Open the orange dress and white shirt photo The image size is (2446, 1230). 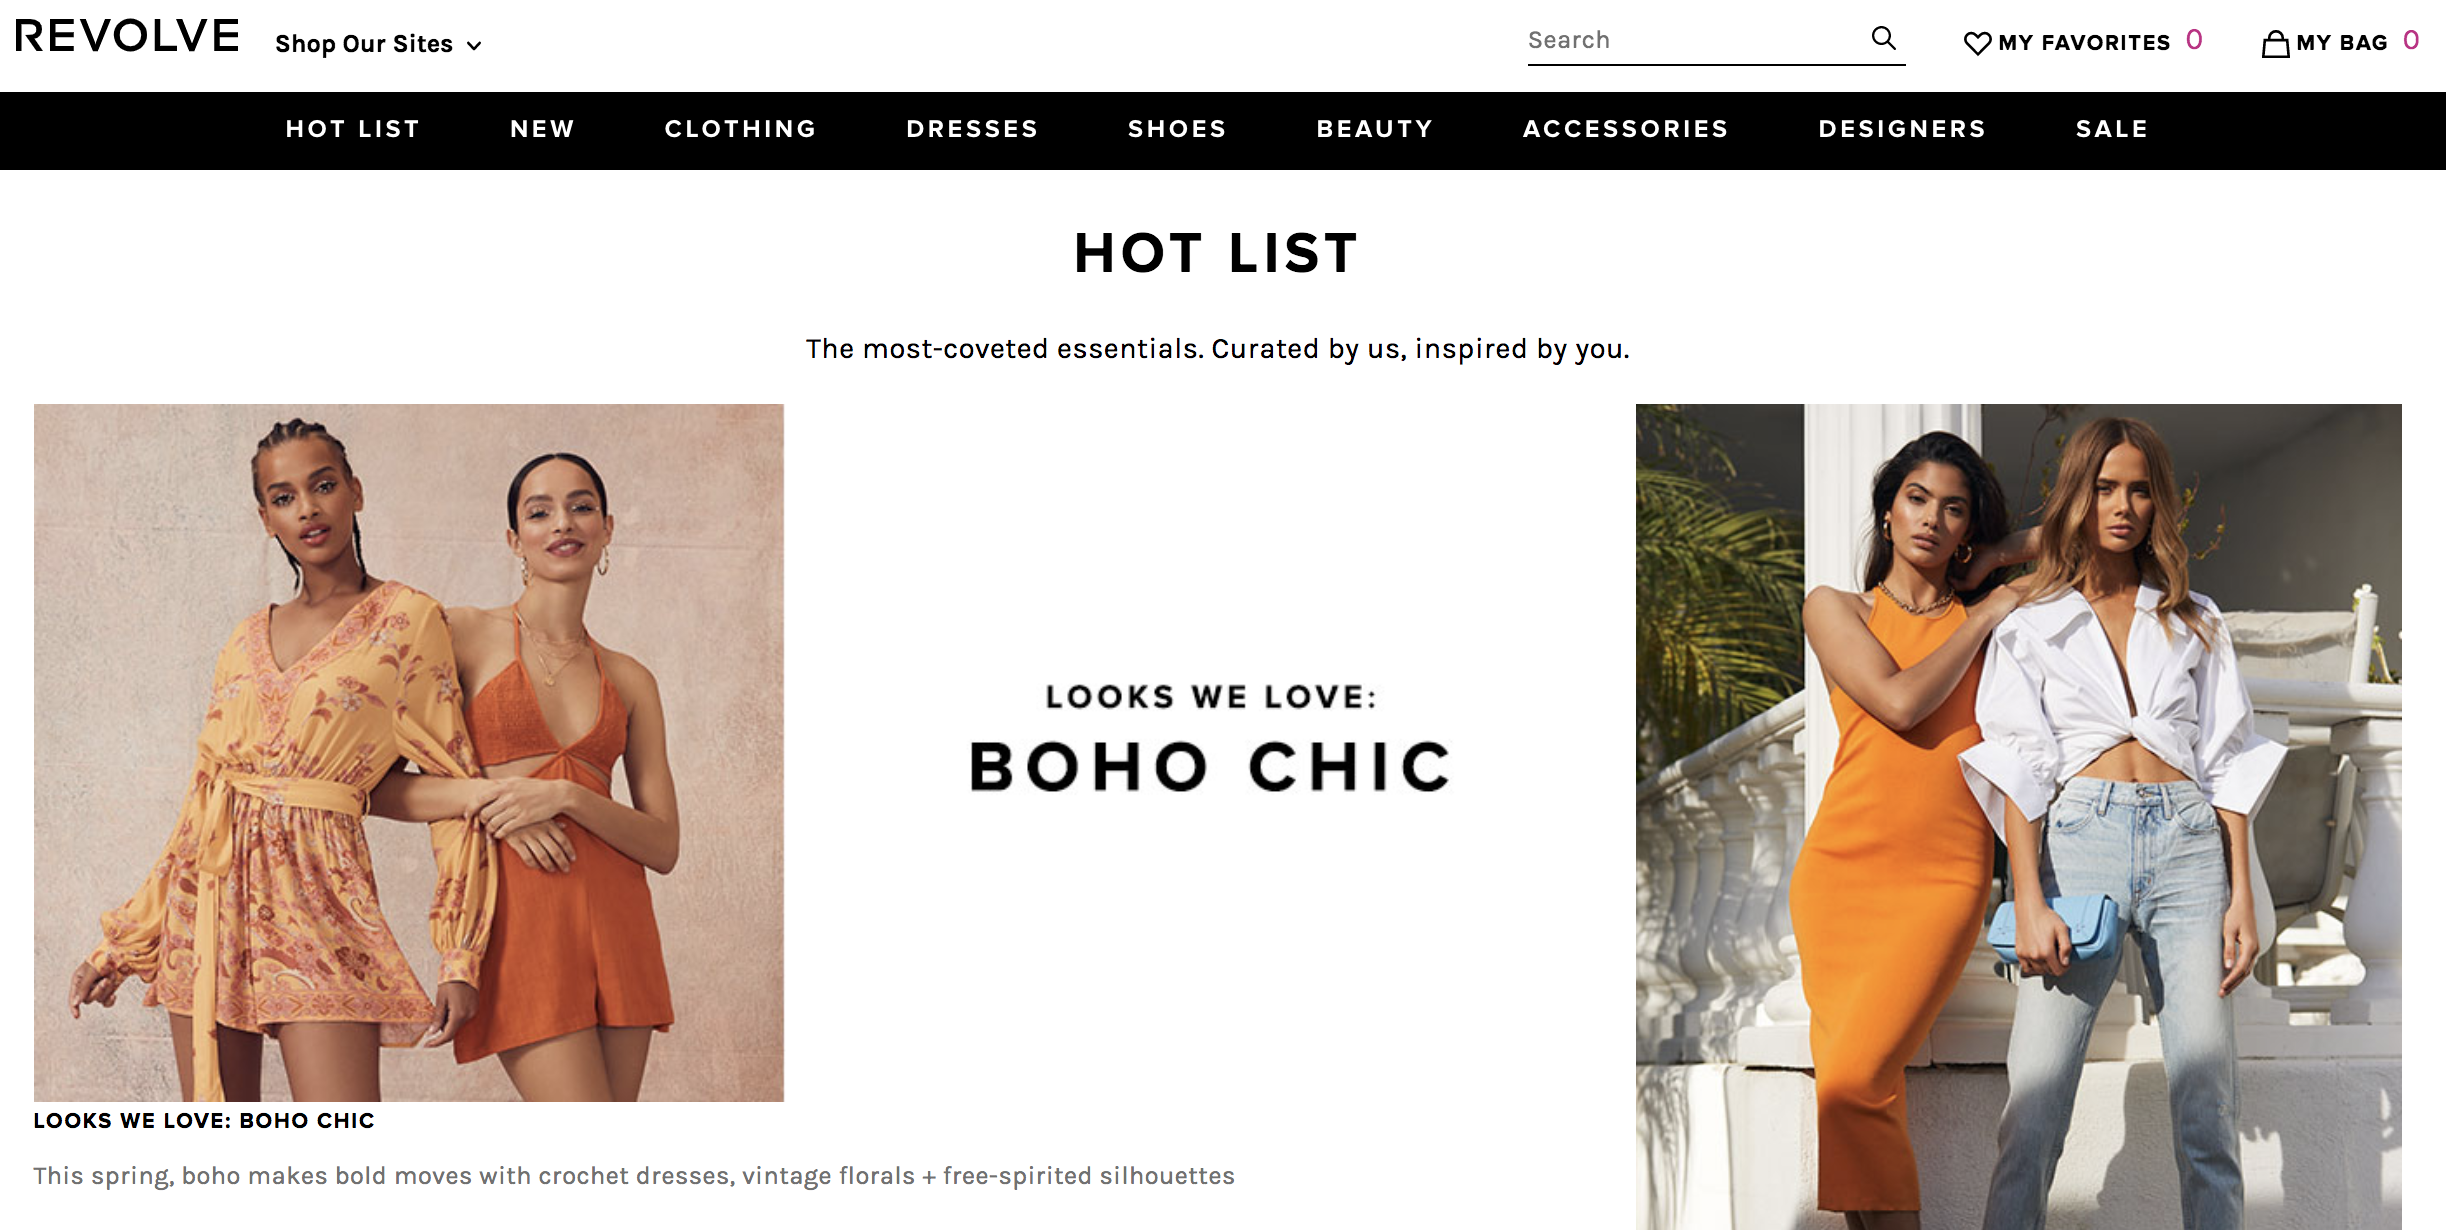point(2018,816)
